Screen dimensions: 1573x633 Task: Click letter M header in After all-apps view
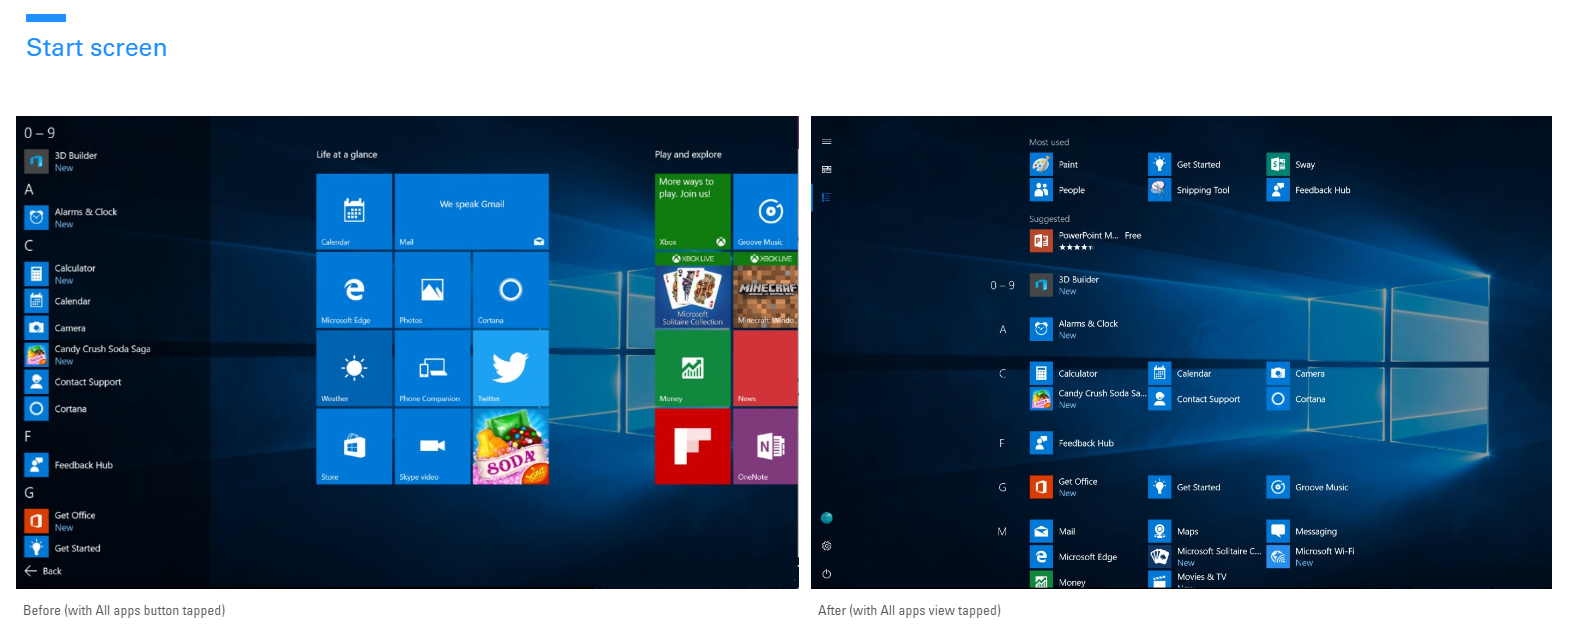(1002, 531)
